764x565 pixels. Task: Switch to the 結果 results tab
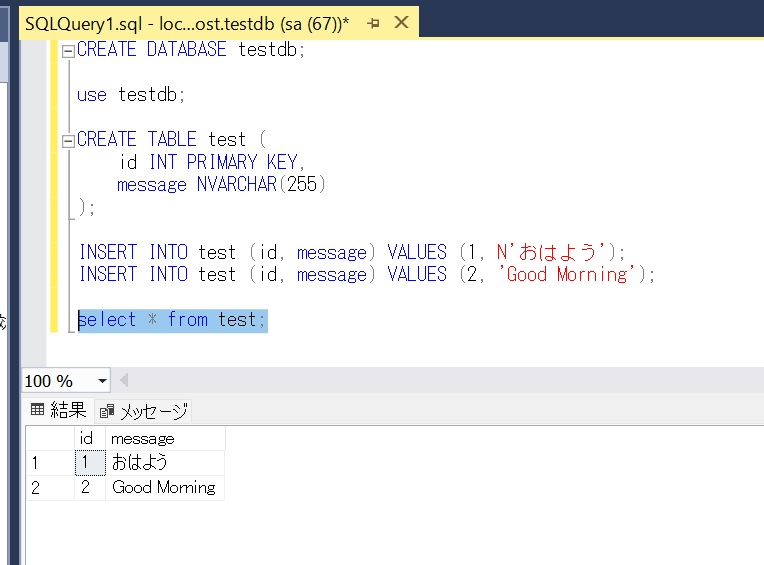click(58, 410)
